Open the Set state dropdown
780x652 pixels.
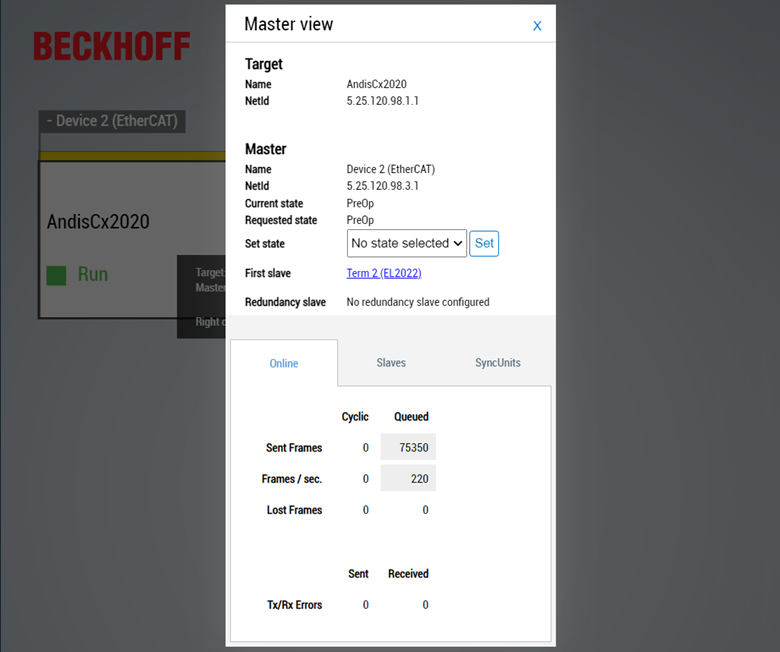point(406,243)
